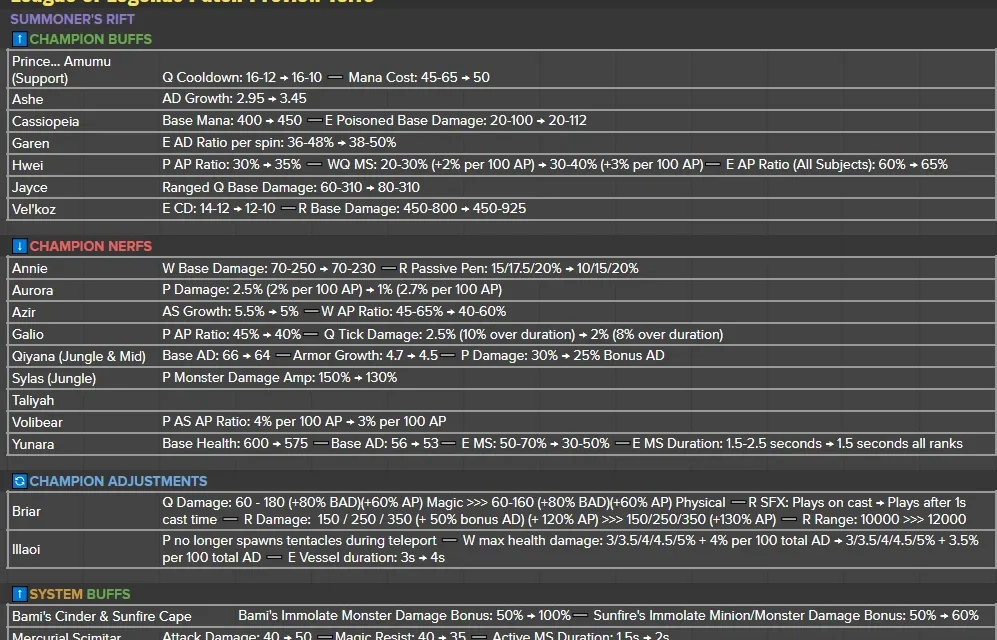Click the down-arrow icon beside CHAMPION NERFS
Screen dimensions: 997x640
click(x=18, y=246)
